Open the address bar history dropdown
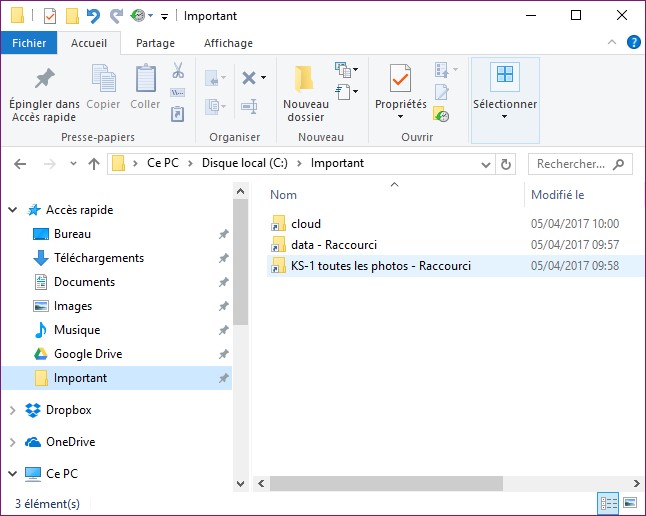The height and width of the screenshot is (516, 646). click(486, 164)
